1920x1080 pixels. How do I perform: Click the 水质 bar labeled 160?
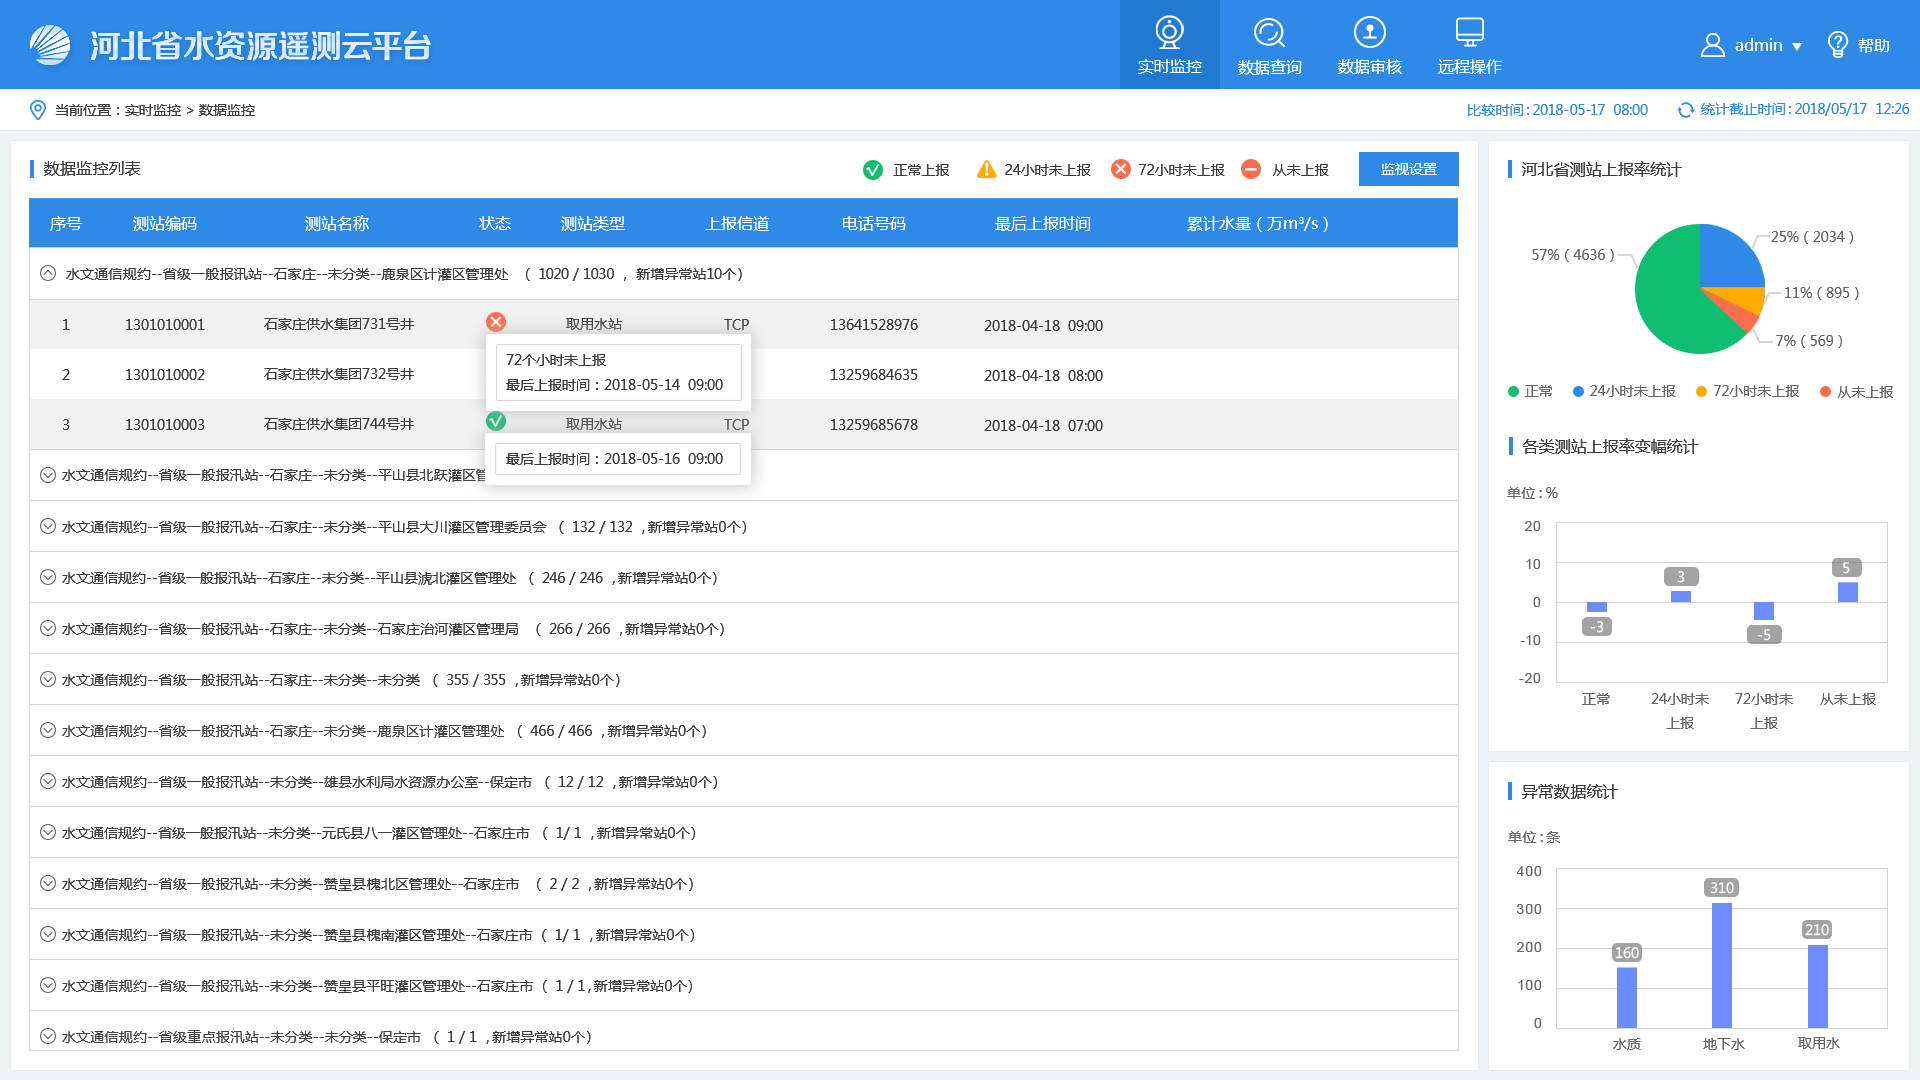[1627, 997]
